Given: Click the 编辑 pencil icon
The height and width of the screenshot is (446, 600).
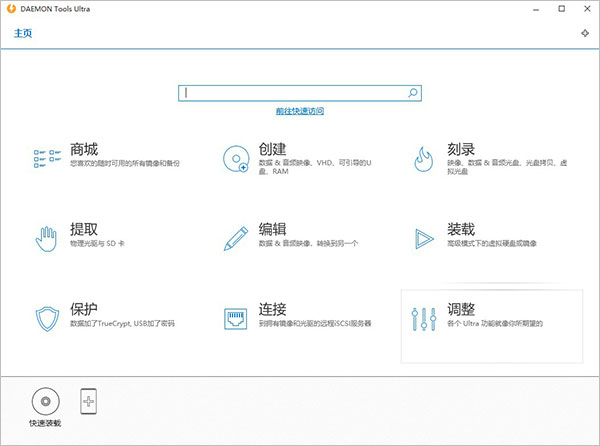Looking at the screenshot, I should coord(236,238).
